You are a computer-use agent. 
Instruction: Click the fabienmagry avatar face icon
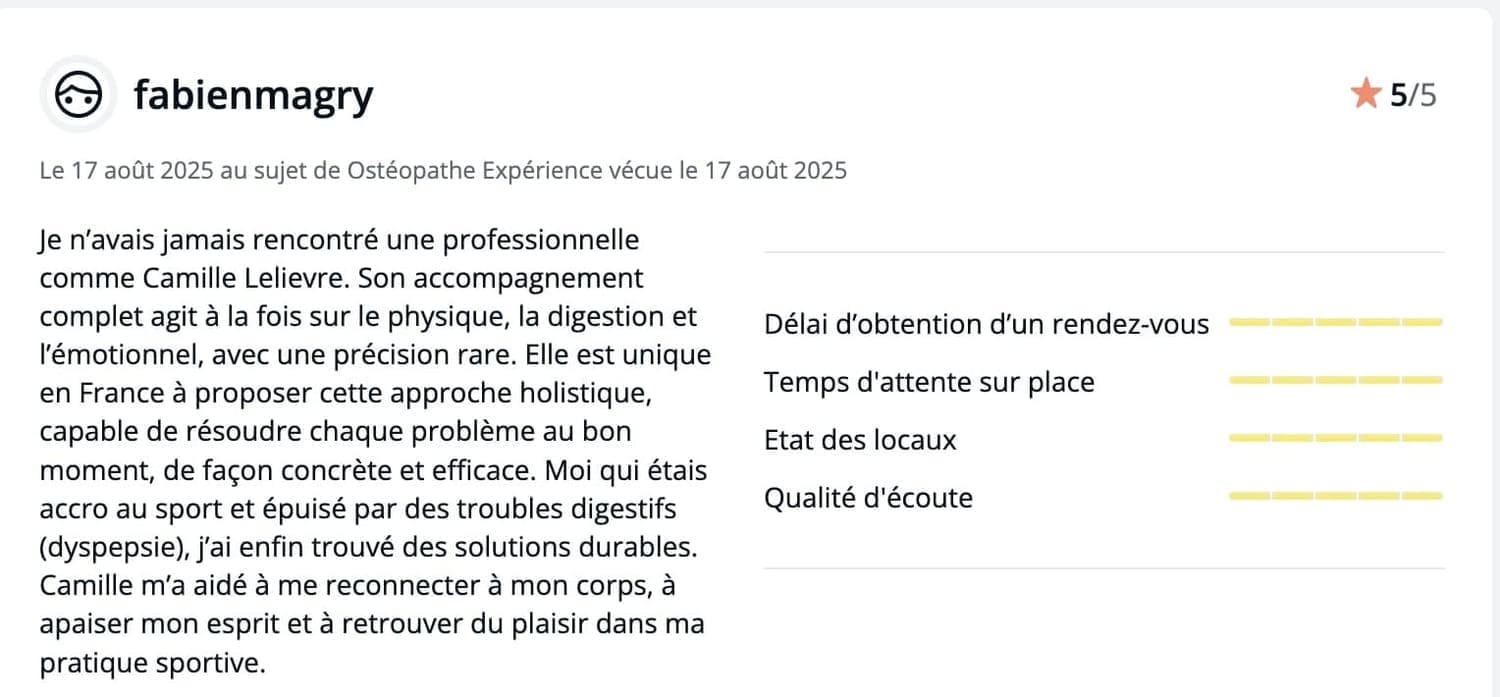[x=78, y=95]
